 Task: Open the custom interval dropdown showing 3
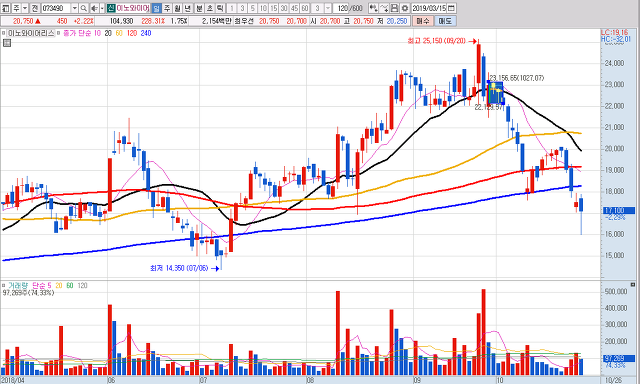point(328,8)
